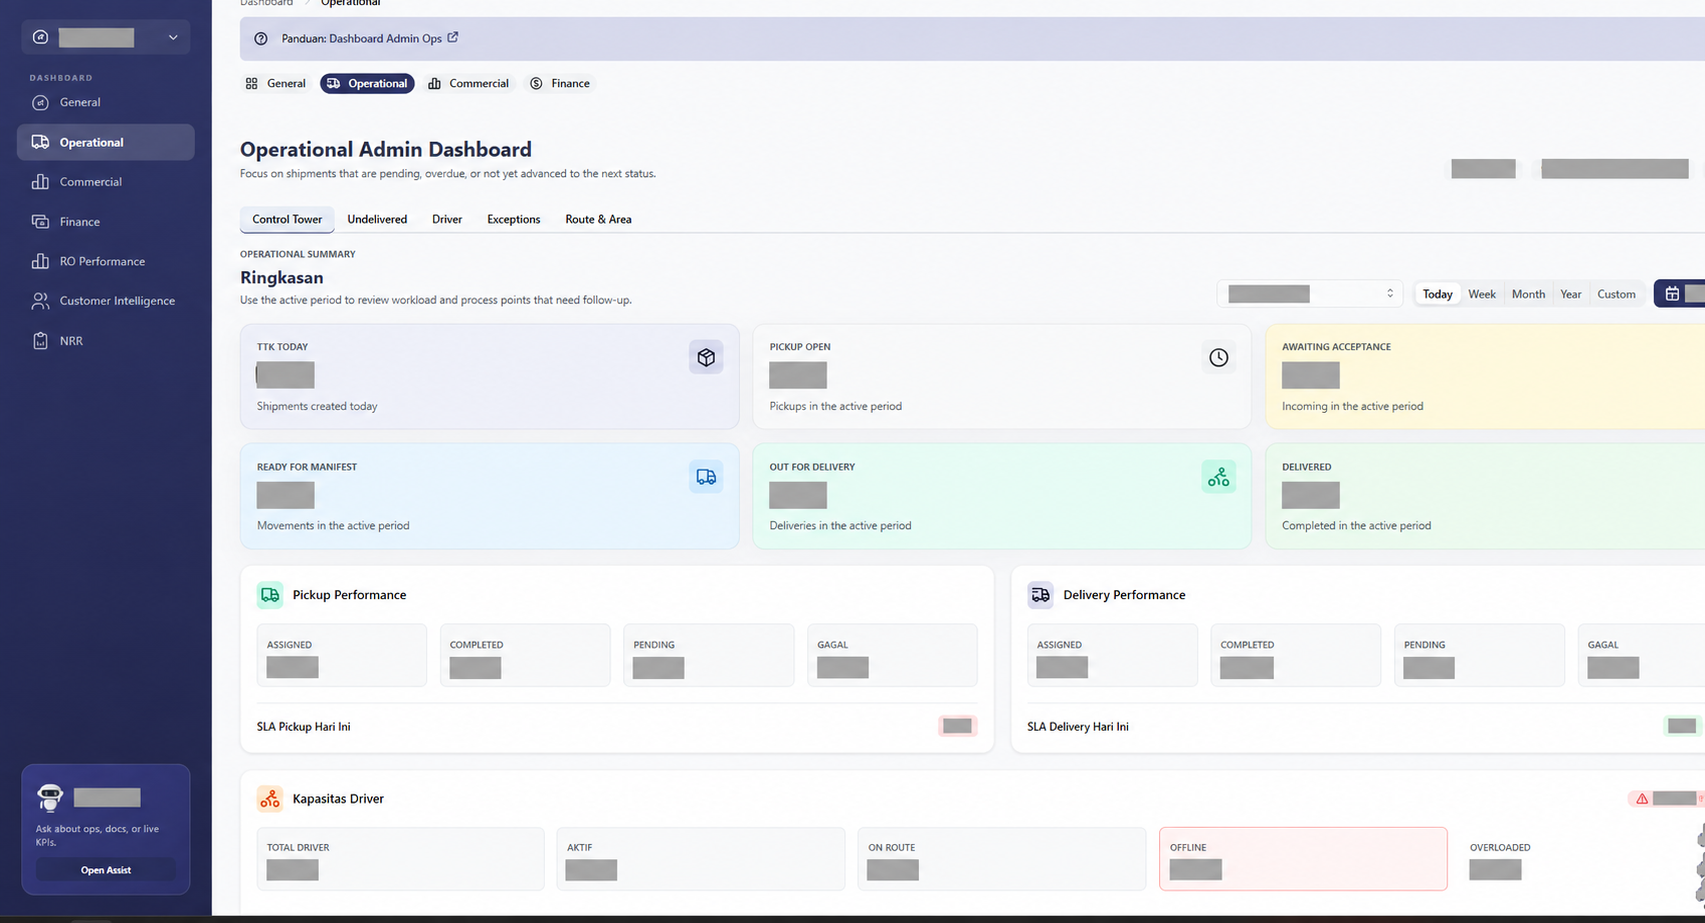Click the warning triangle alert badge
Image resolution: width=1705 pixels, height=923 pixels.
coord(1642,798)
